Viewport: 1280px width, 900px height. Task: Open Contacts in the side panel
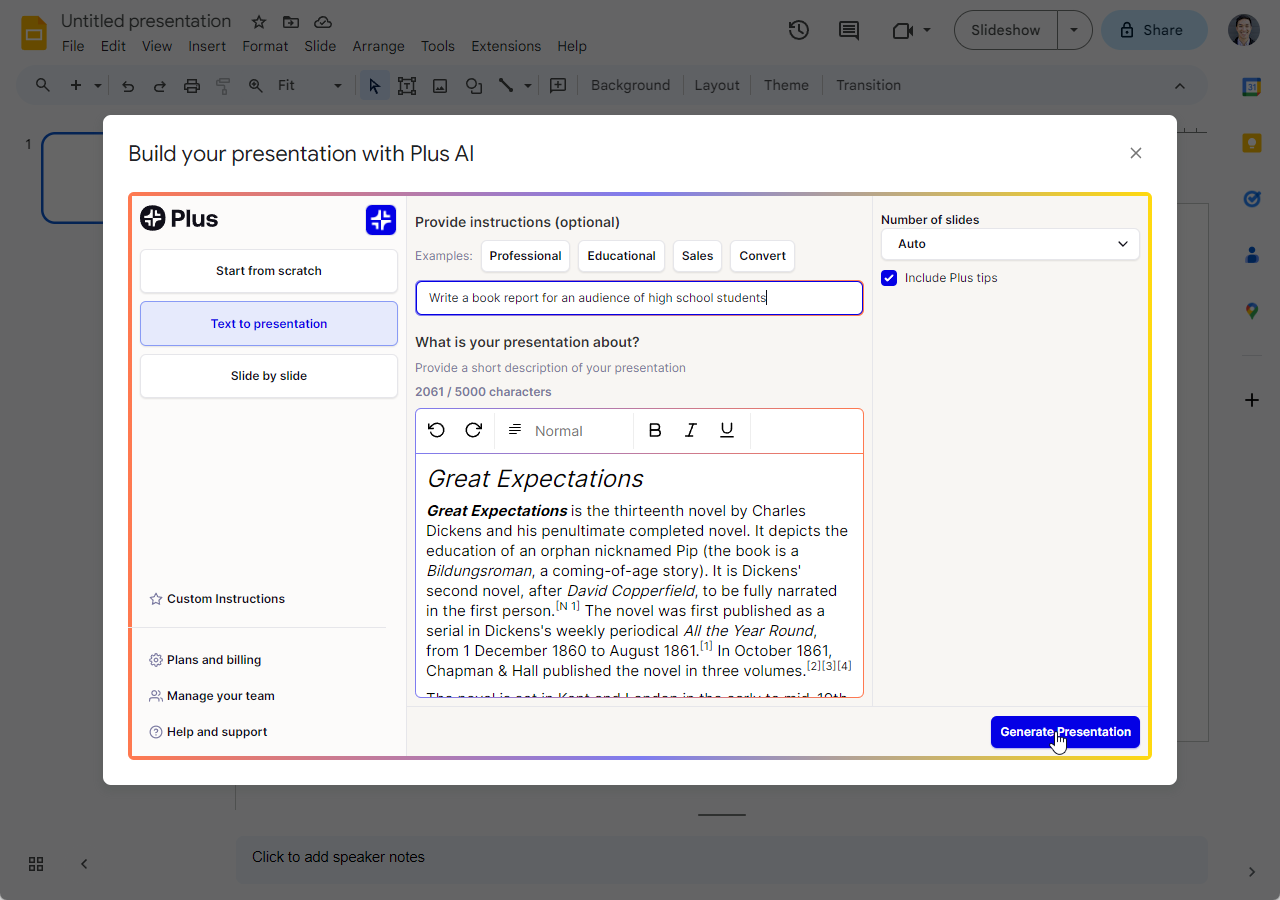tap(1251, 255)
